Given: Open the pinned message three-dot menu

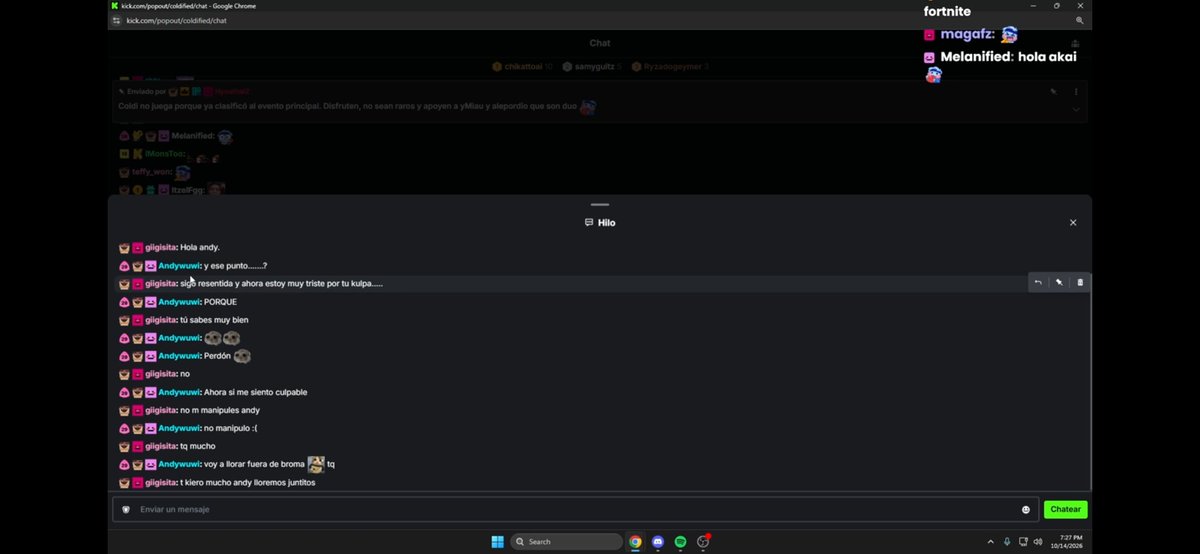Looking at the screenshot, I should tap(1076, 91).
